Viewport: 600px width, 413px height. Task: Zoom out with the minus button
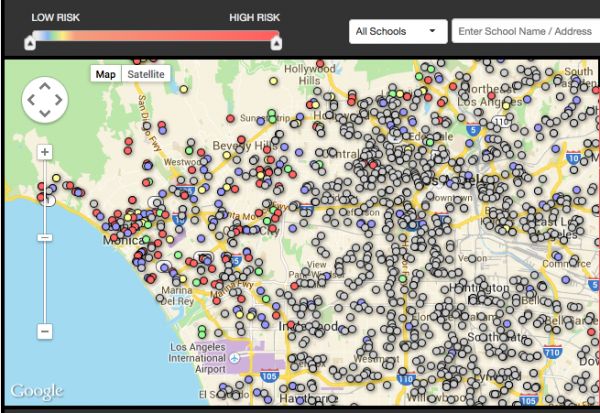coord(44,331)
